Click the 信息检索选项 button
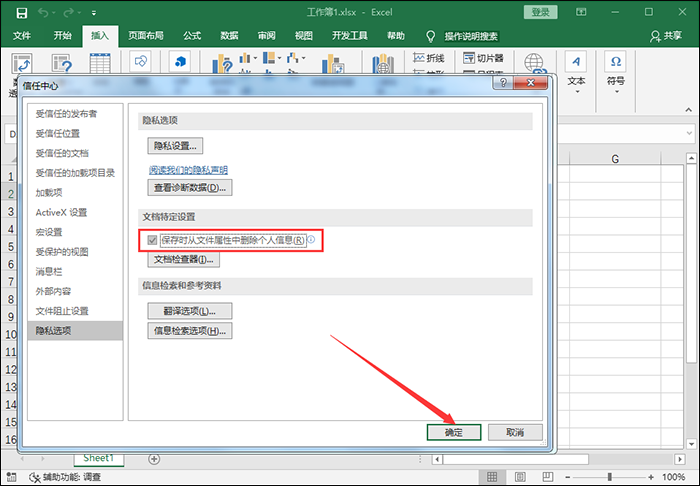 pos(190,331)
